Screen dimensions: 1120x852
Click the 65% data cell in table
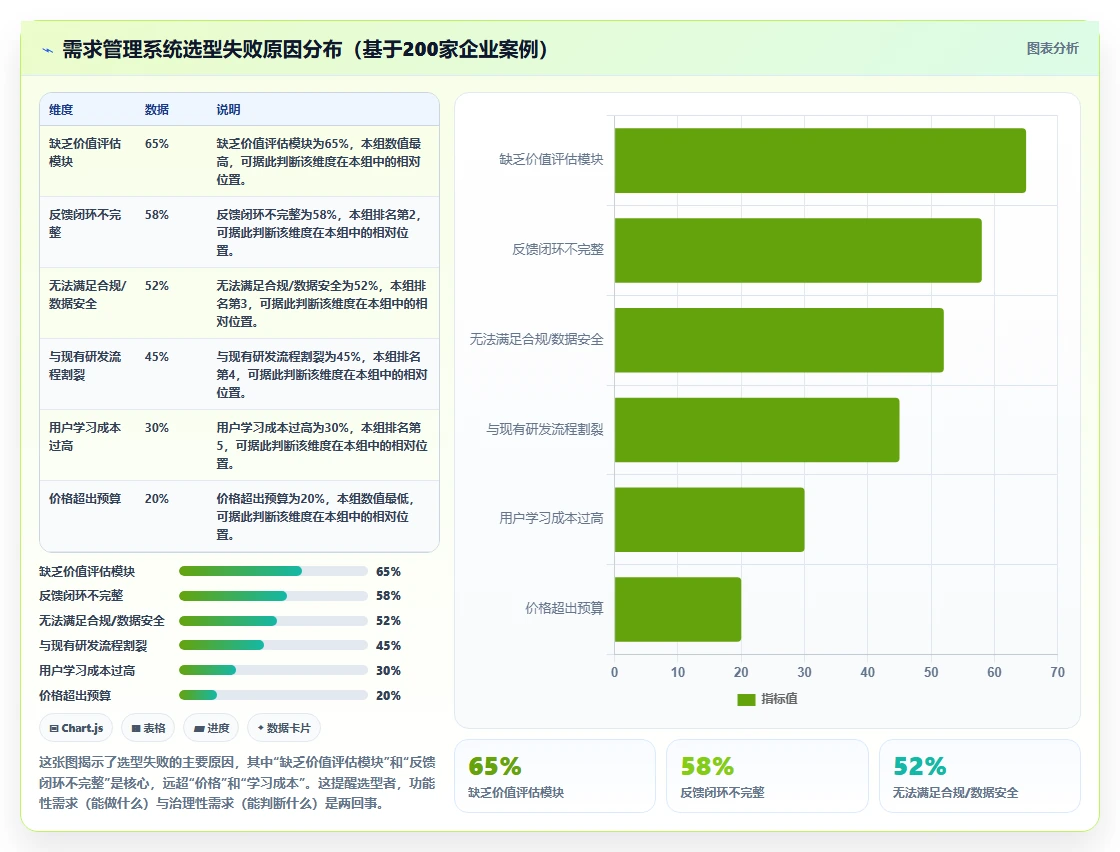coord(156,144)
